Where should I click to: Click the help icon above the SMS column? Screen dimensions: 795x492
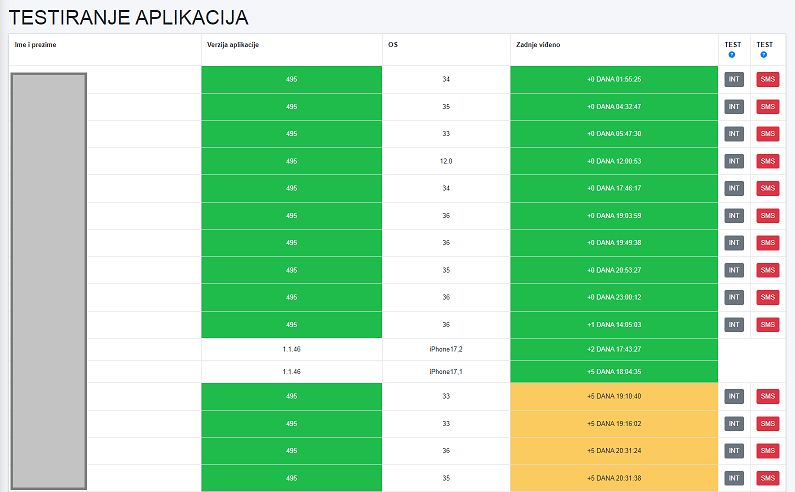tap(764, 55)
